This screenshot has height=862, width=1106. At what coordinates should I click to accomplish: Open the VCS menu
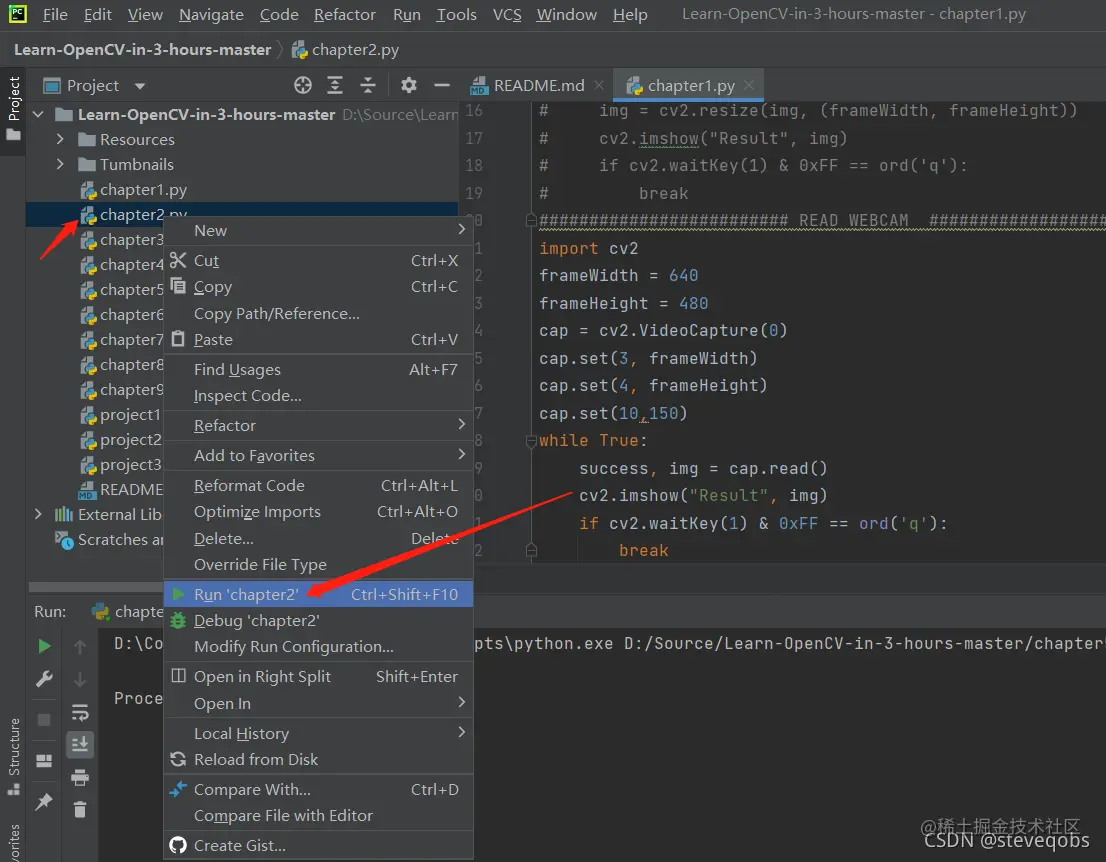click(506, 14)
